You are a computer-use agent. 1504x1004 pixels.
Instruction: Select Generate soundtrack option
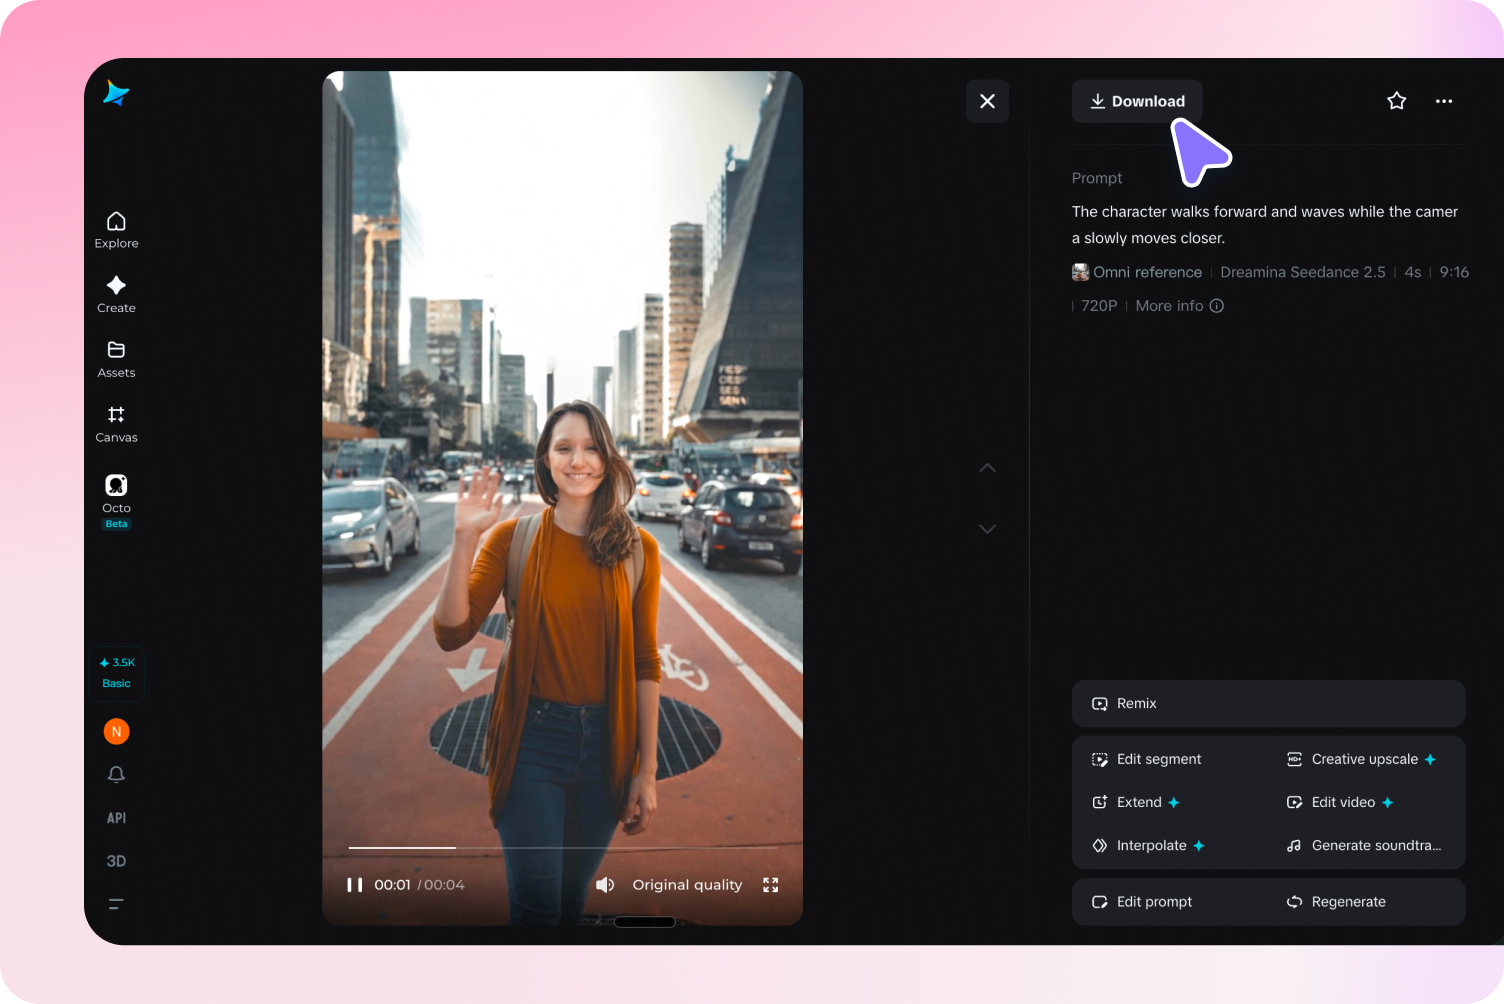(x=1364, y=845)
